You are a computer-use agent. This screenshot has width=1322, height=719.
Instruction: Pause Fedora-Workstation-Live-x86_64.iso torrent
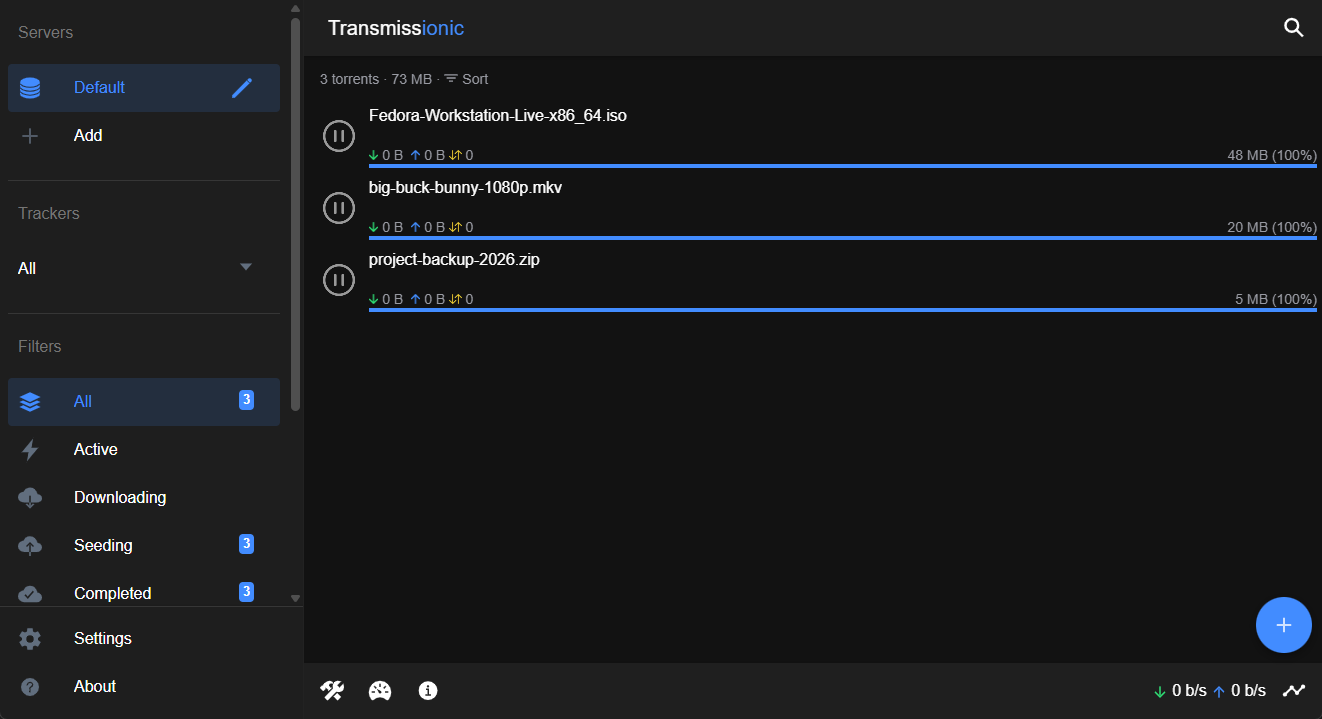coord(339,136)
